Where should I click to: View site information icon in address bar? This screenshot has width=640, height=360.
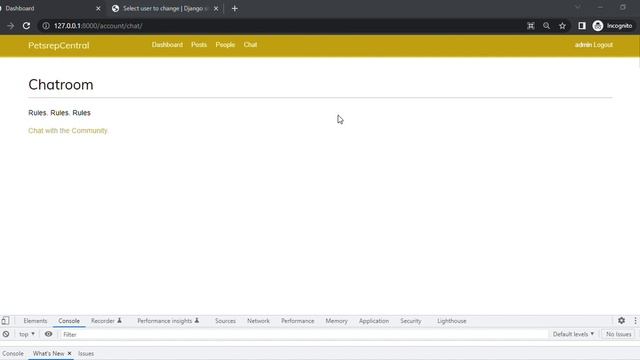pos(46,26)
